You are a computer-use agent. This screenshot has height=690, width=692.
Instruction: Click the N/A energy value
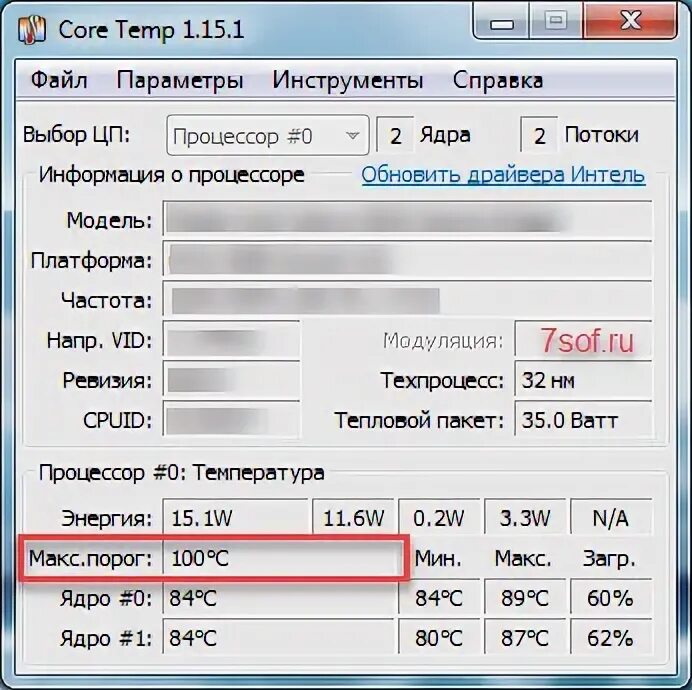611,517
